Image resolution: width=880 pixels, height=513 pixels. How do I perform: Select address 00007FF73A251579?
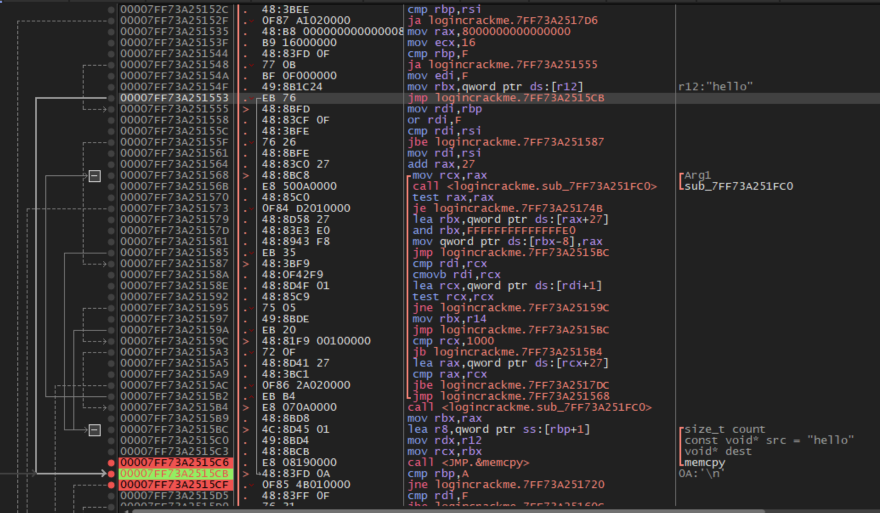point(175,219)
